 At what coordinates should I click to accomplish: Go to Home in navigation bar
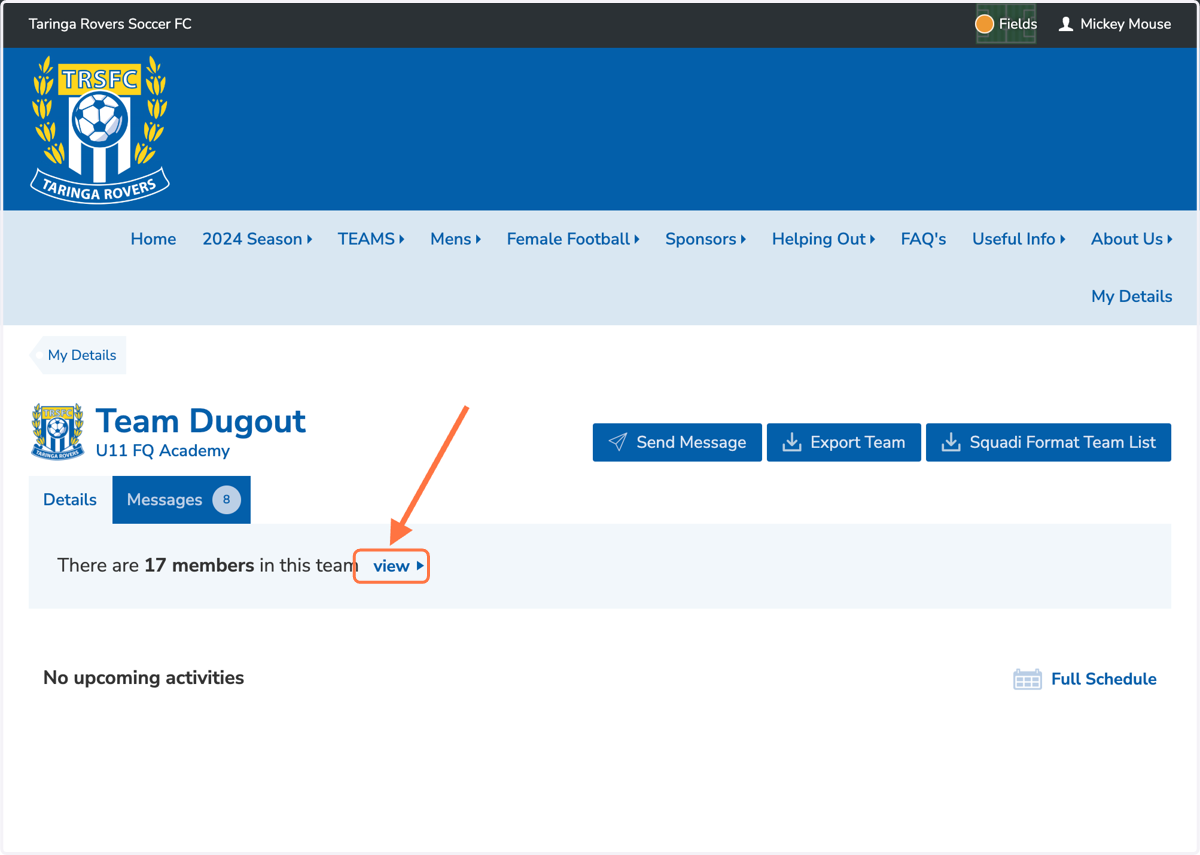tap(153, 239)
